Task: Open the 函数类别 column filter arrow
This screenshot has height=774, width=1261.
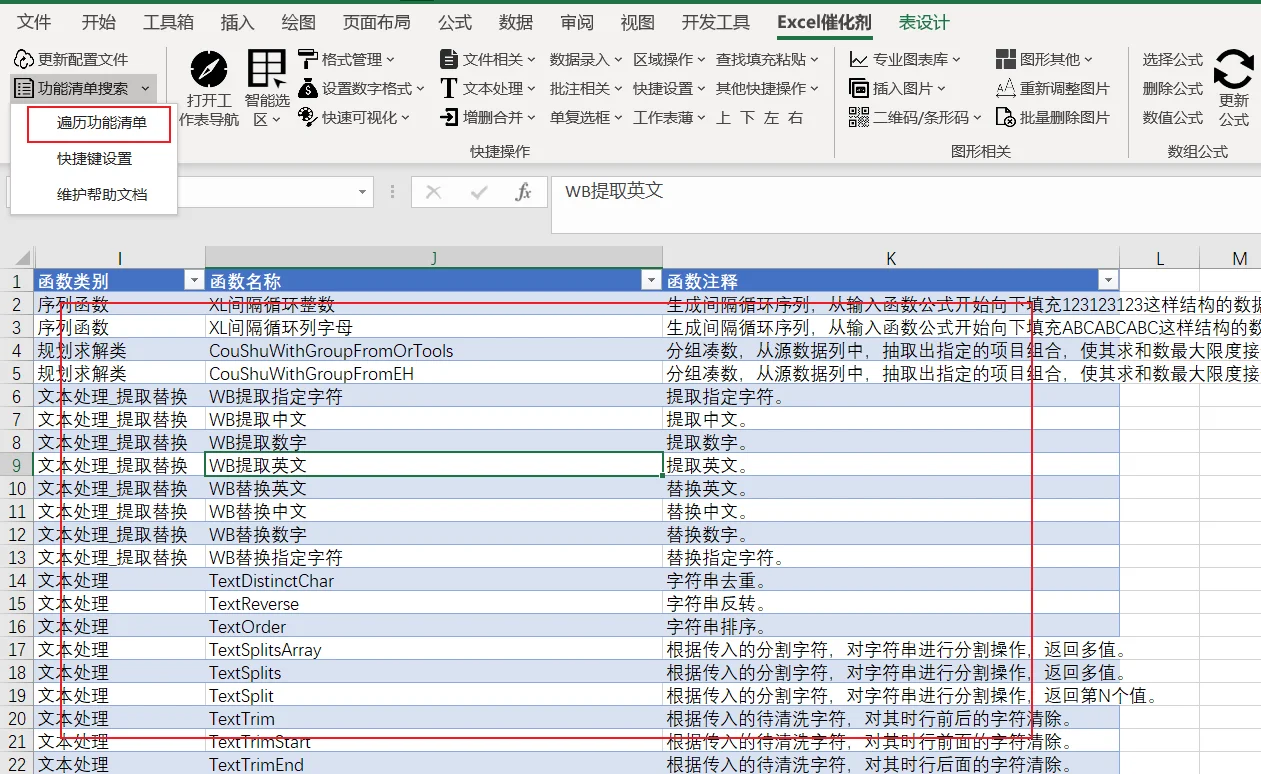Action: [x=193, y=281]
